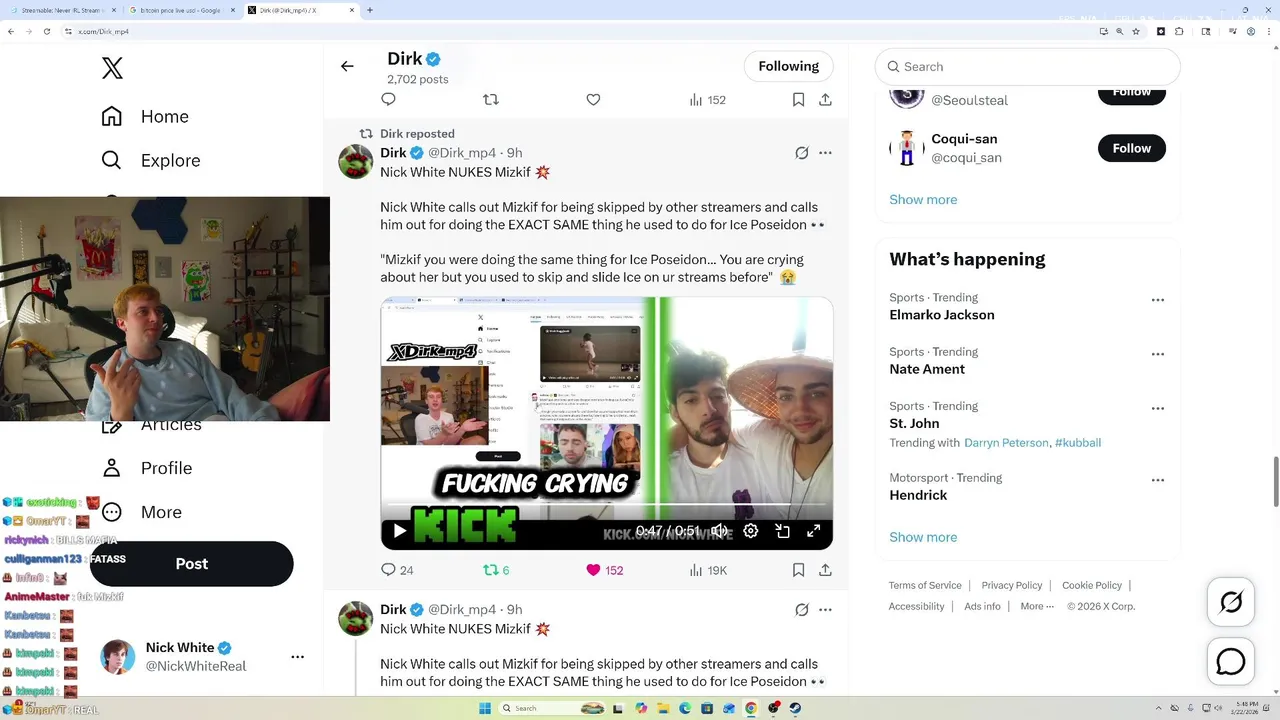Open Grok actions on bottom Dirk tweet
Screen dimensions: 1280x720
coord(801,610)
